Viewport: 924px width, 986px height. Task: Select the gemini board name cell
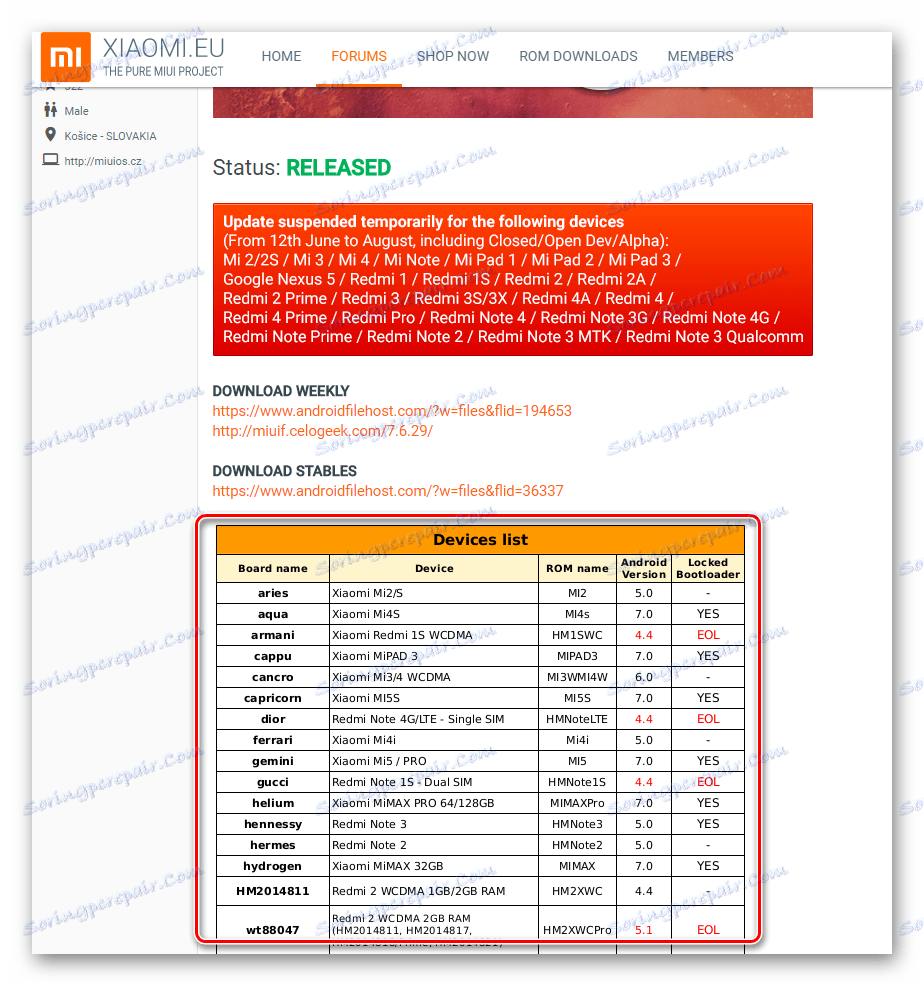tap(272, 761)
